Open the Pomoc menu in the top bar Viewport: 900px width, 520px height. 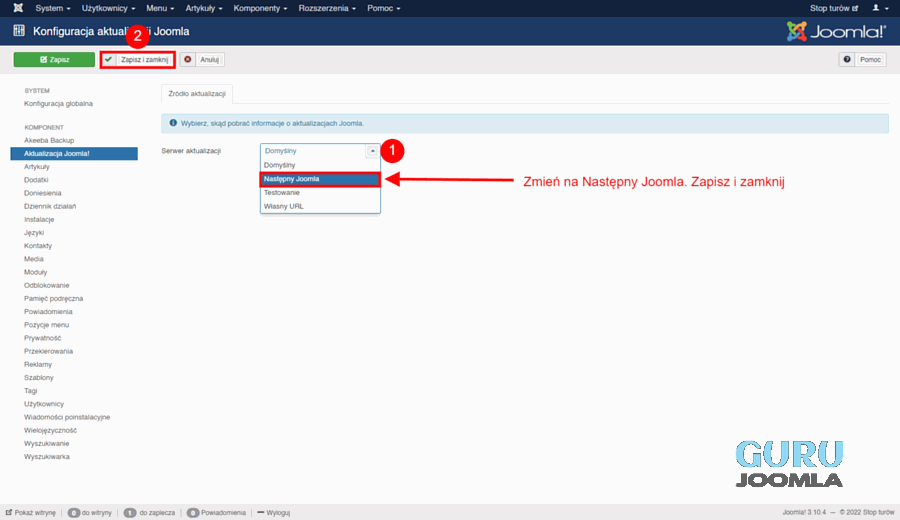(x=383, y=8)
